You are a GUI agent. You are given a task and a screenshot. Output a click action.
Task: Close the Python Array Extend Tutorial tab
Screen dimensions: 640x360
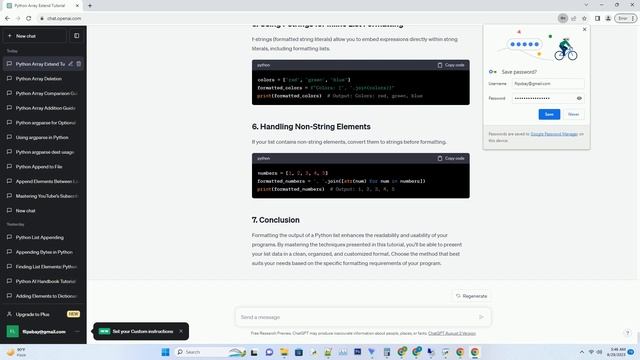click(77, 6)
